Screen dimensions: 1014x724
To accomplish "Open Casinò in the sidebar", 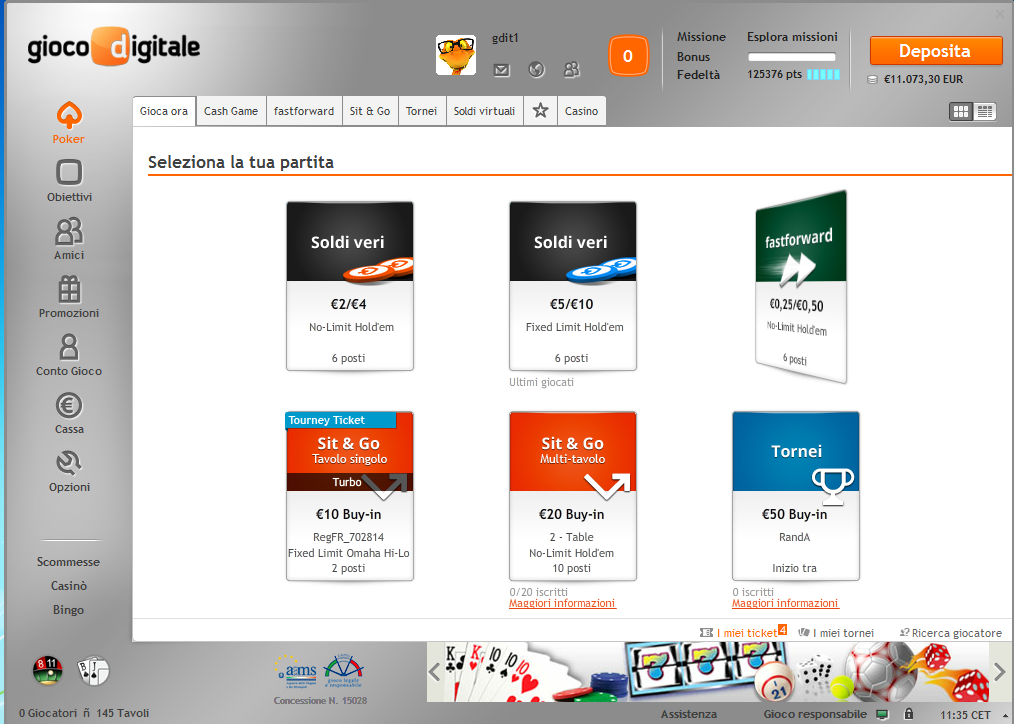I will point(69,586).
